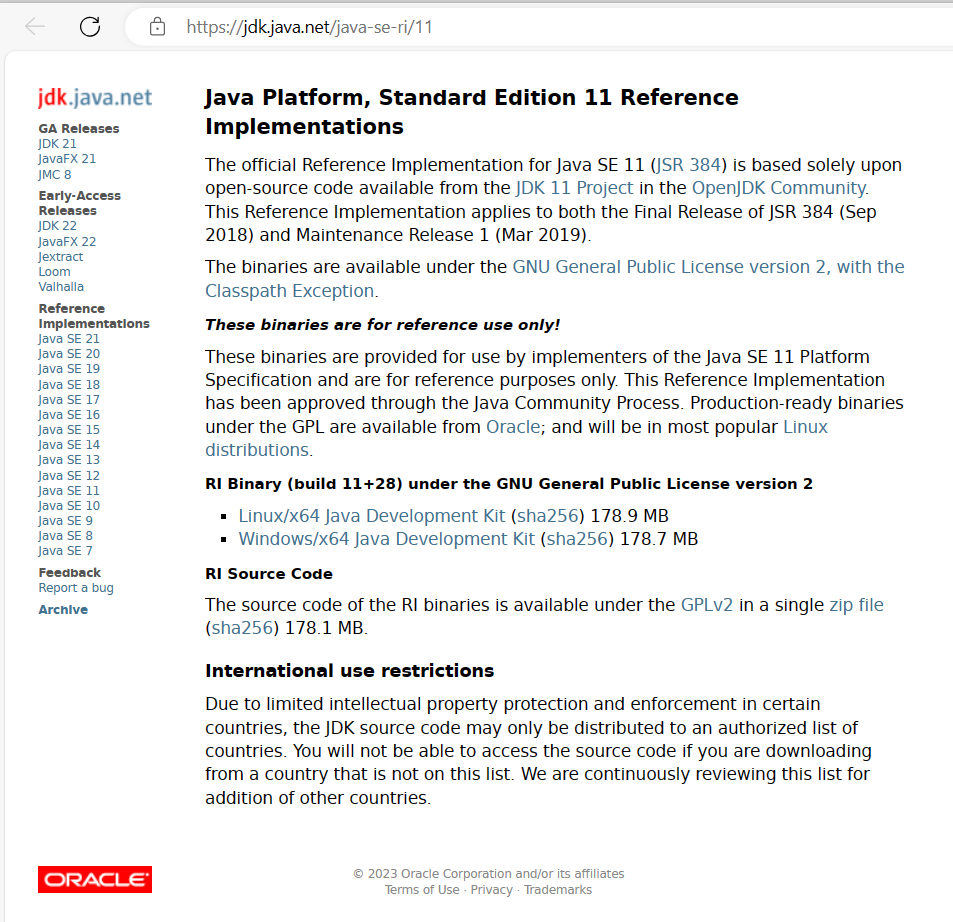This screenshot has width=953, height=922.
Task: Click 'These binaries are for reference use only!' text
Action: click(x=382, y=325)
